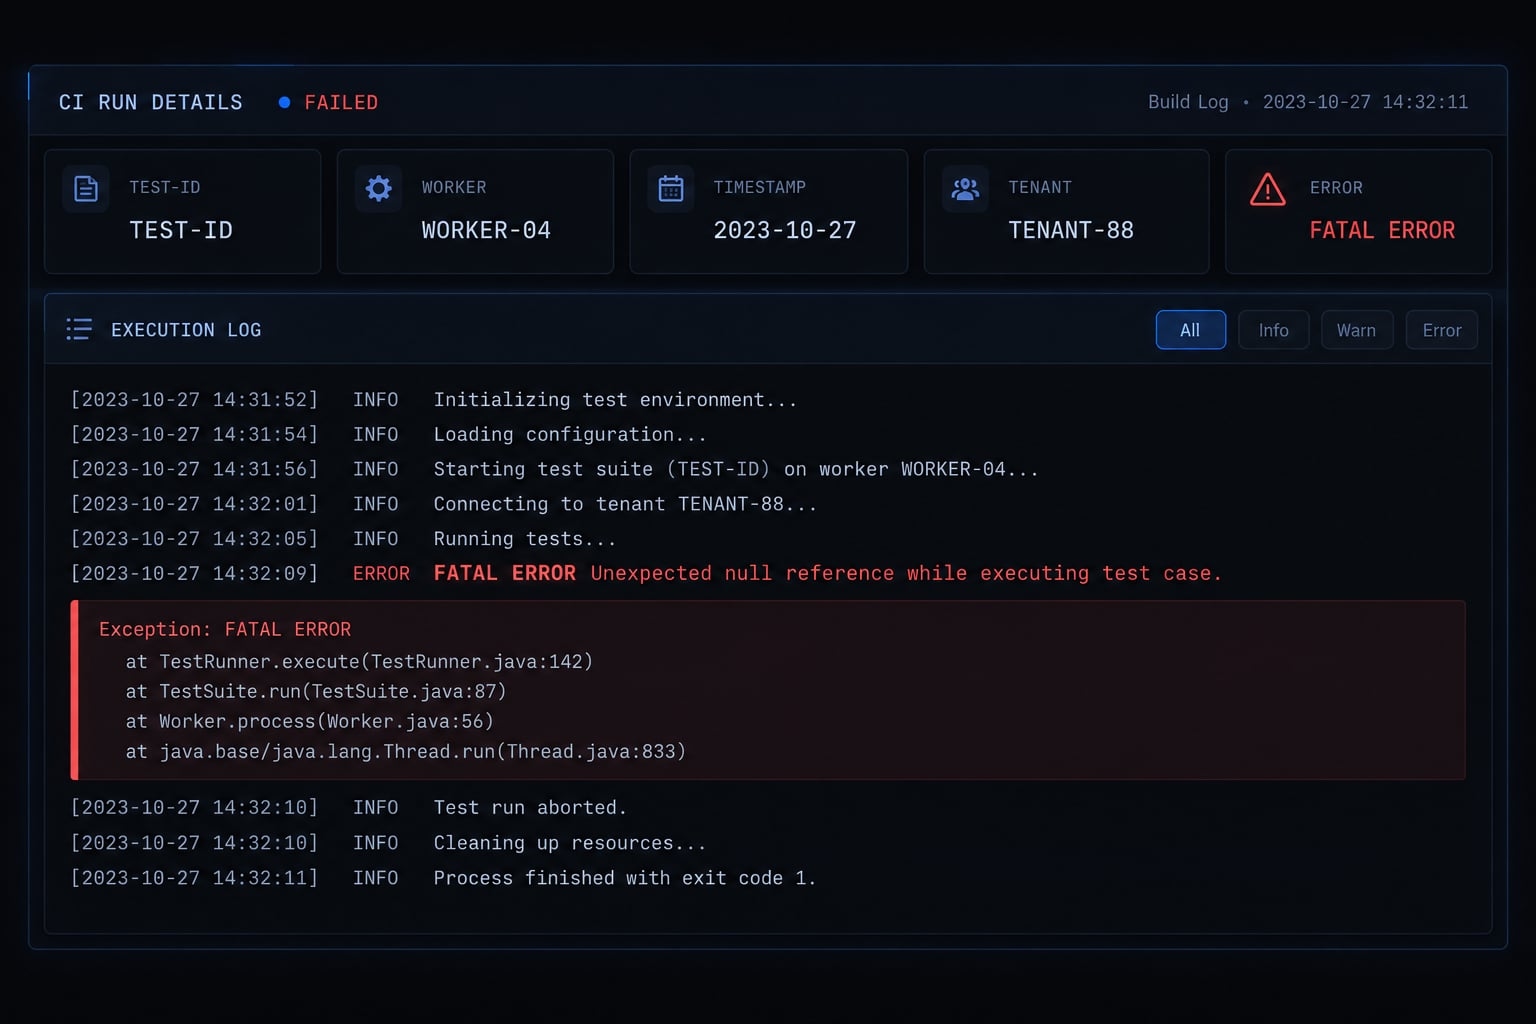Click the FAILED status label

click(341, 102)
